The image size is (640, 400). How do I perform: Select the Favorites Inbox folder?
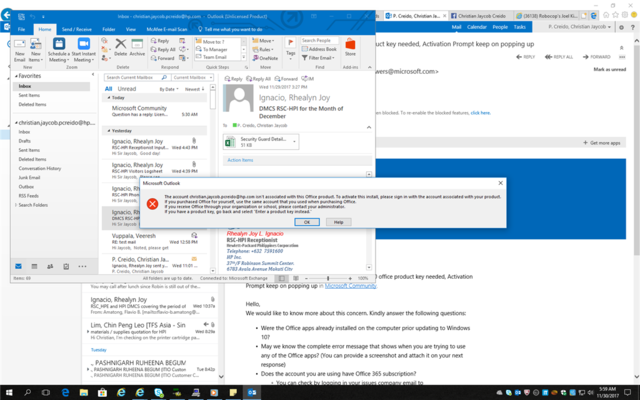coord(51,86)
